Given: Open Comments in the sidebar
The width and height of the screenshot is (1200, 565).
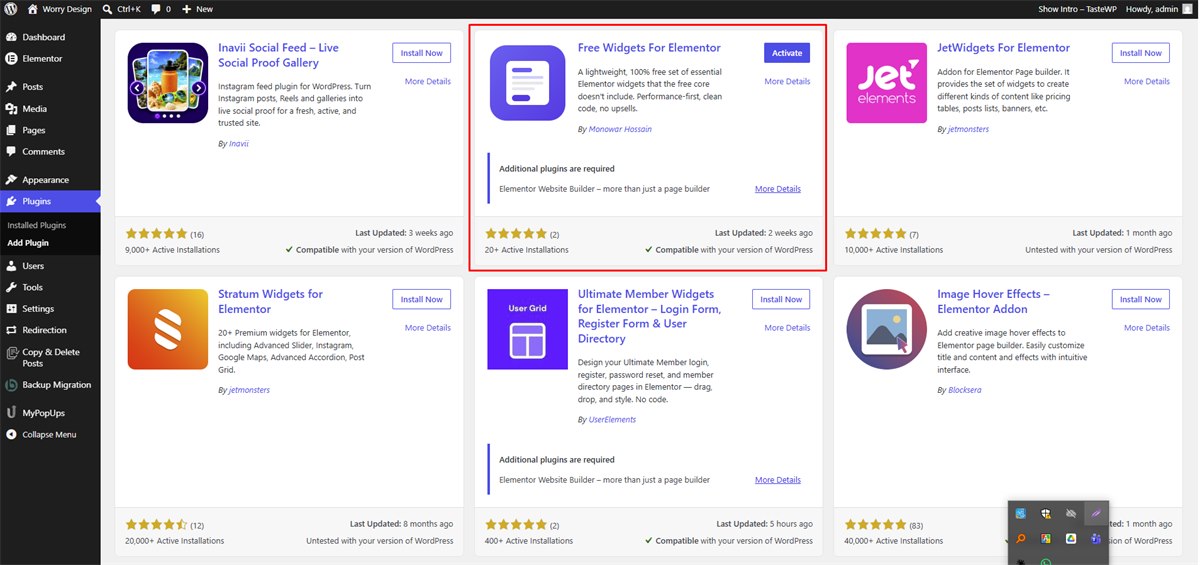Looking at the screenshot, I should click(x=50, y=151).
